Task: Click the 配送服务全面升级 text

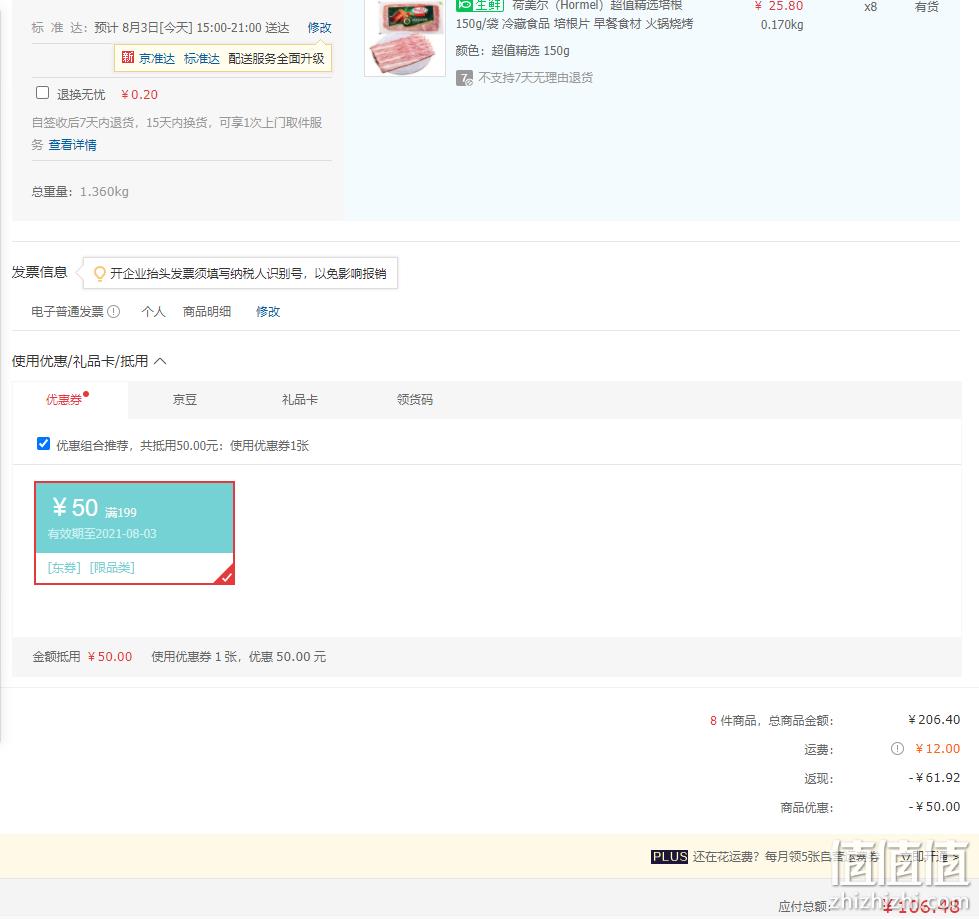Action: (x=277, y=58)
